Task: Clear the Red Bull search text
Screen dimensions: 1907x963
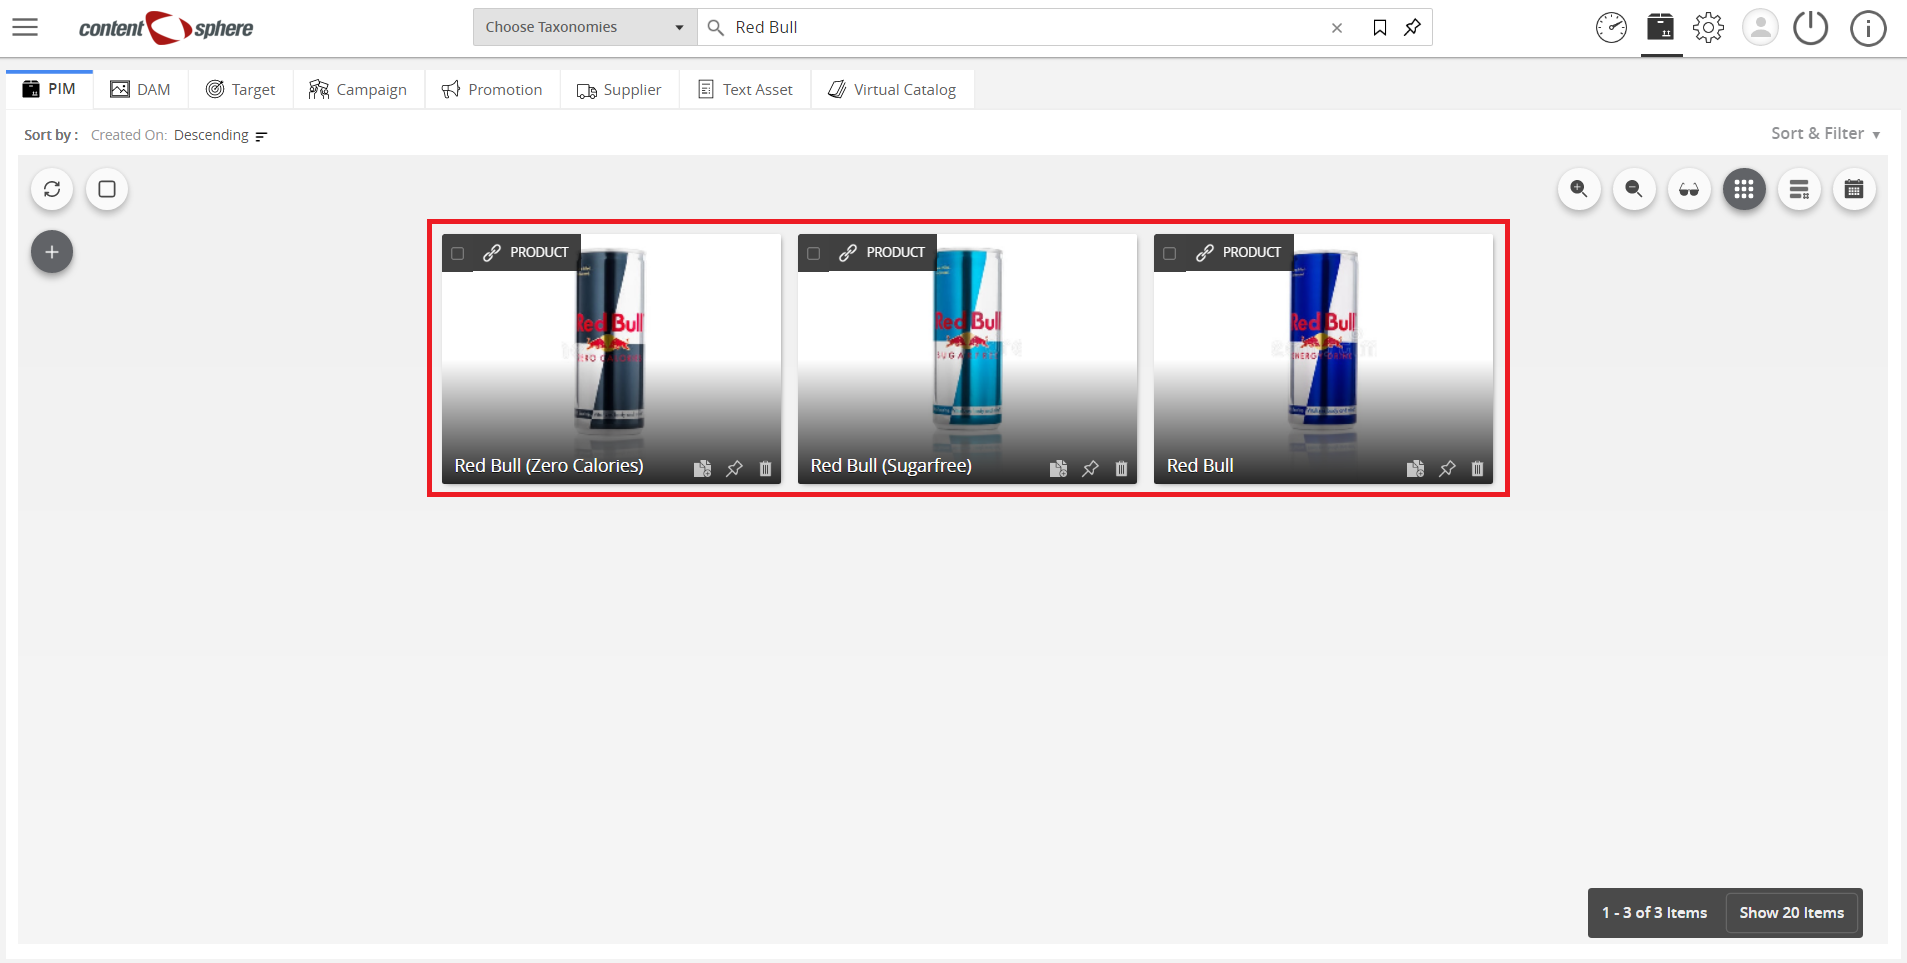Action: (1337, 28)
